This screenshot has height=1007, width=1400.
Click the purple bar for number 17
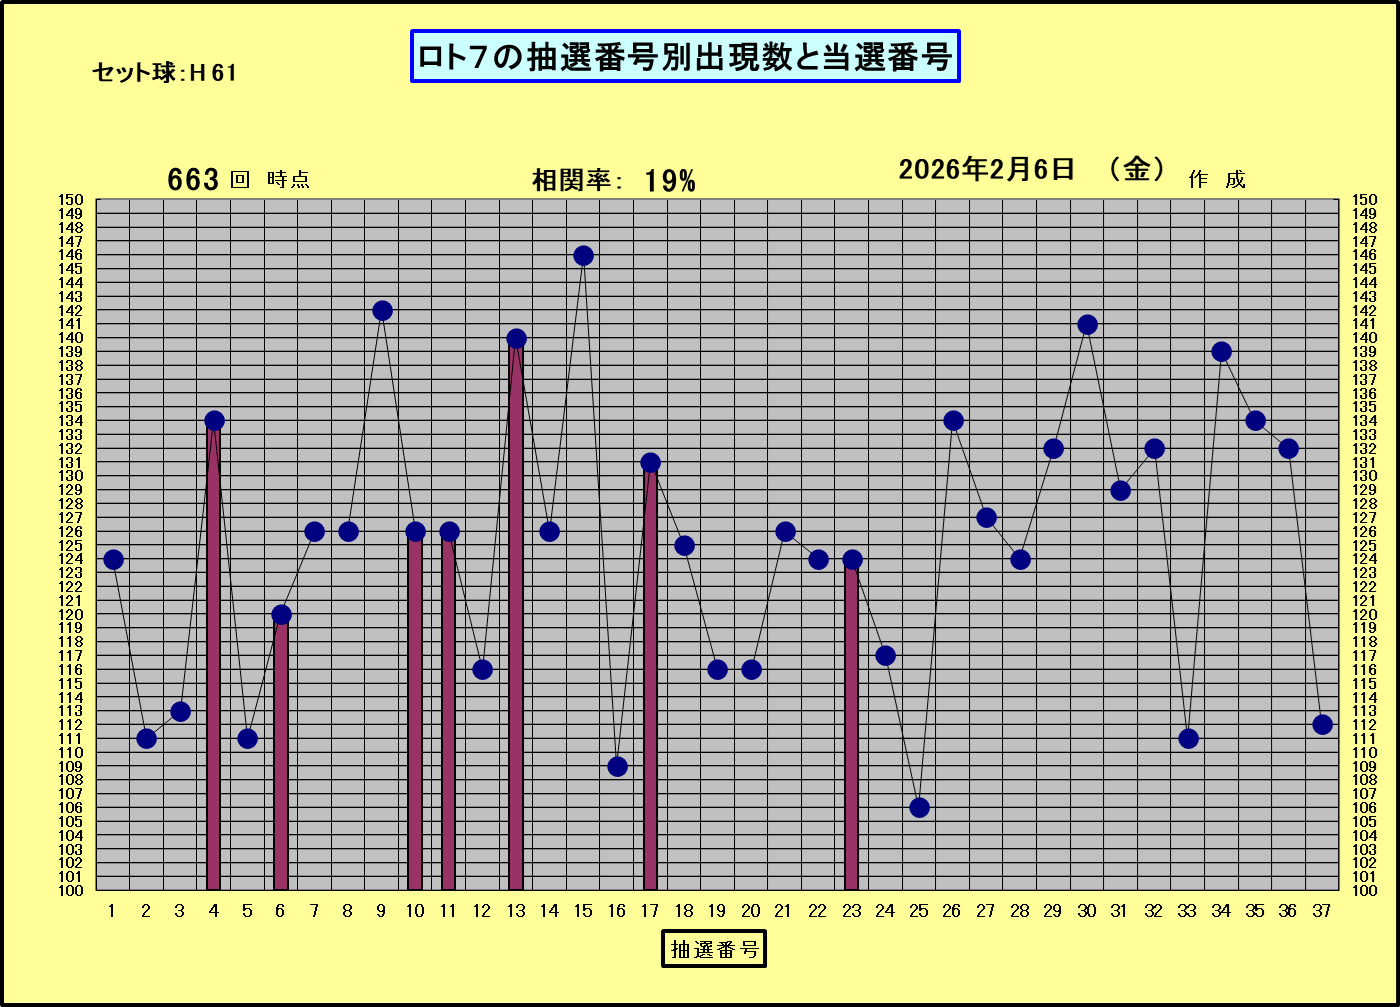click(650, 680)
